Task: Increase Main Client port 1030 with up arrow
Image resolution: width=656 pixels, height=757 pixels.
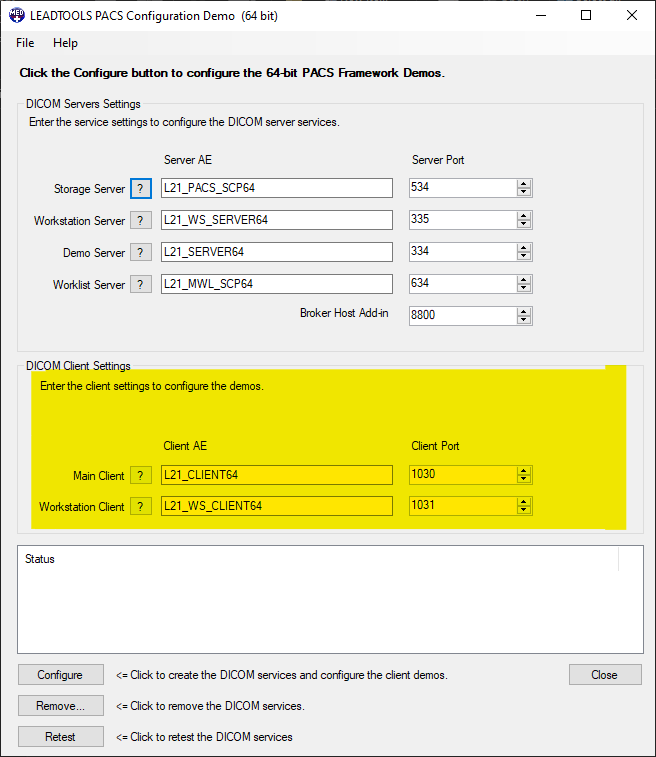Action: [x=524, y=471]
